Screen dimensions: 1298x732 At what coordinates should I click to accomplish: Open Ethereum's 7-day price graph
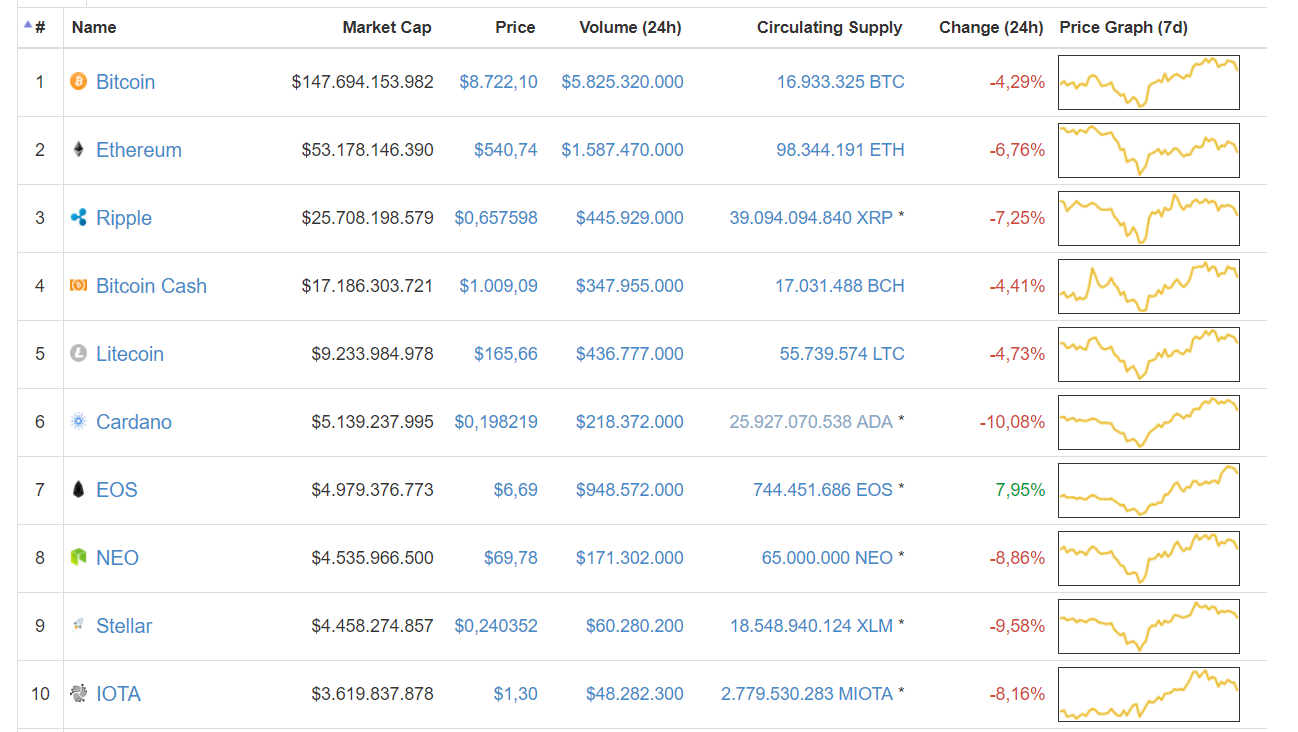tap(1149, 150)
